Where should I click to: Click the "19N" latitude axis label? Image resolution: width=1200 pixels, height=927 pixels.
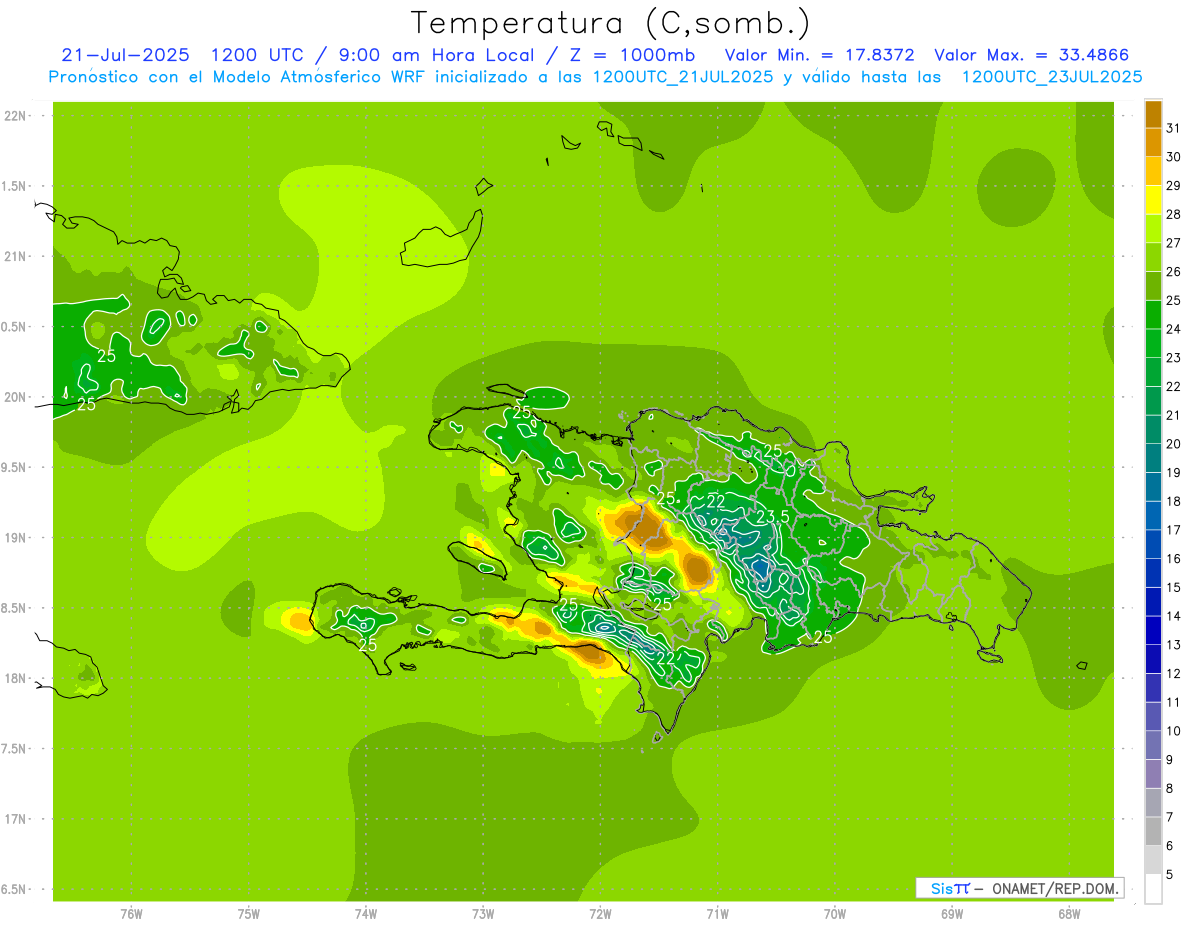(x=14, y=538)
